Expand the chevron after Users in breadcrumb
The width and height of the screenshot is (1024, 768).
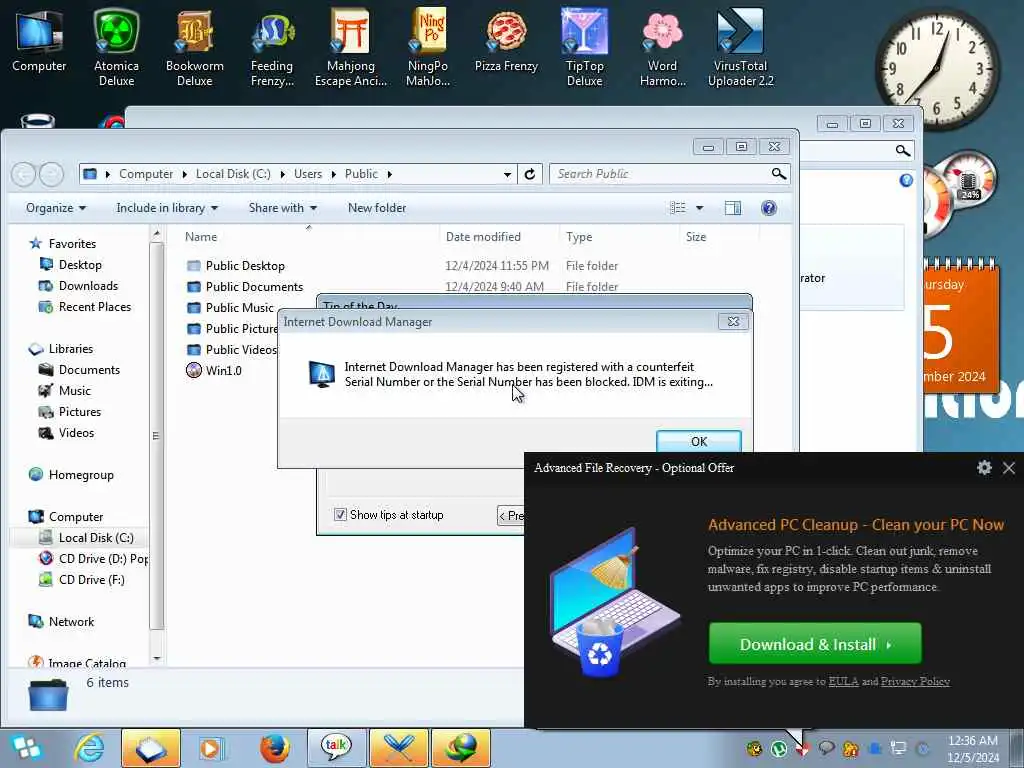coord(334,174)
